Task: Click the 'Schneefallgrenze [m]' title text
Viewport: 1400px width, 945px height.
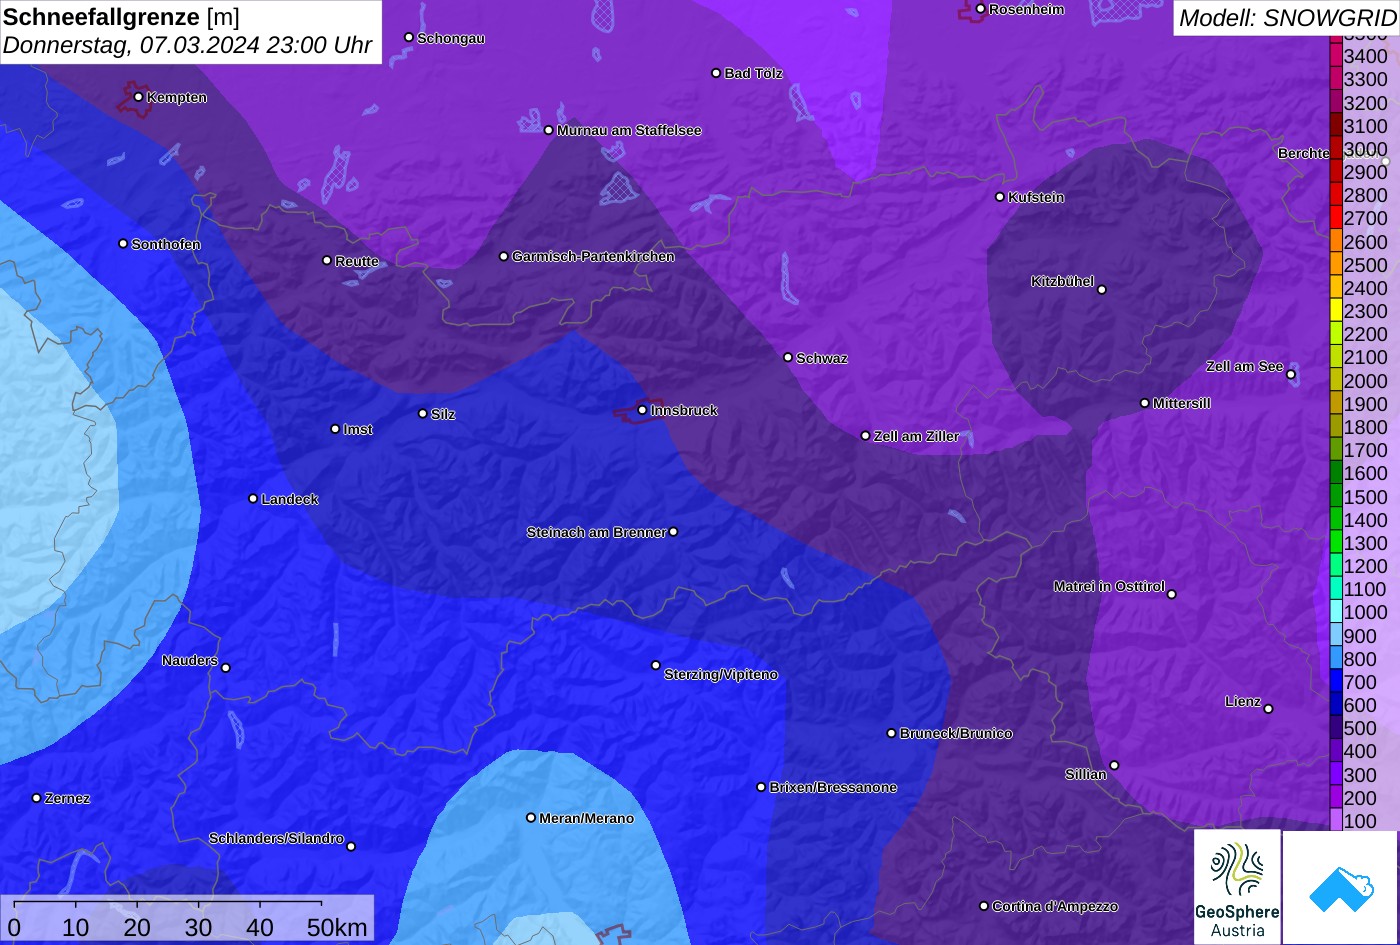Action: 122,17
